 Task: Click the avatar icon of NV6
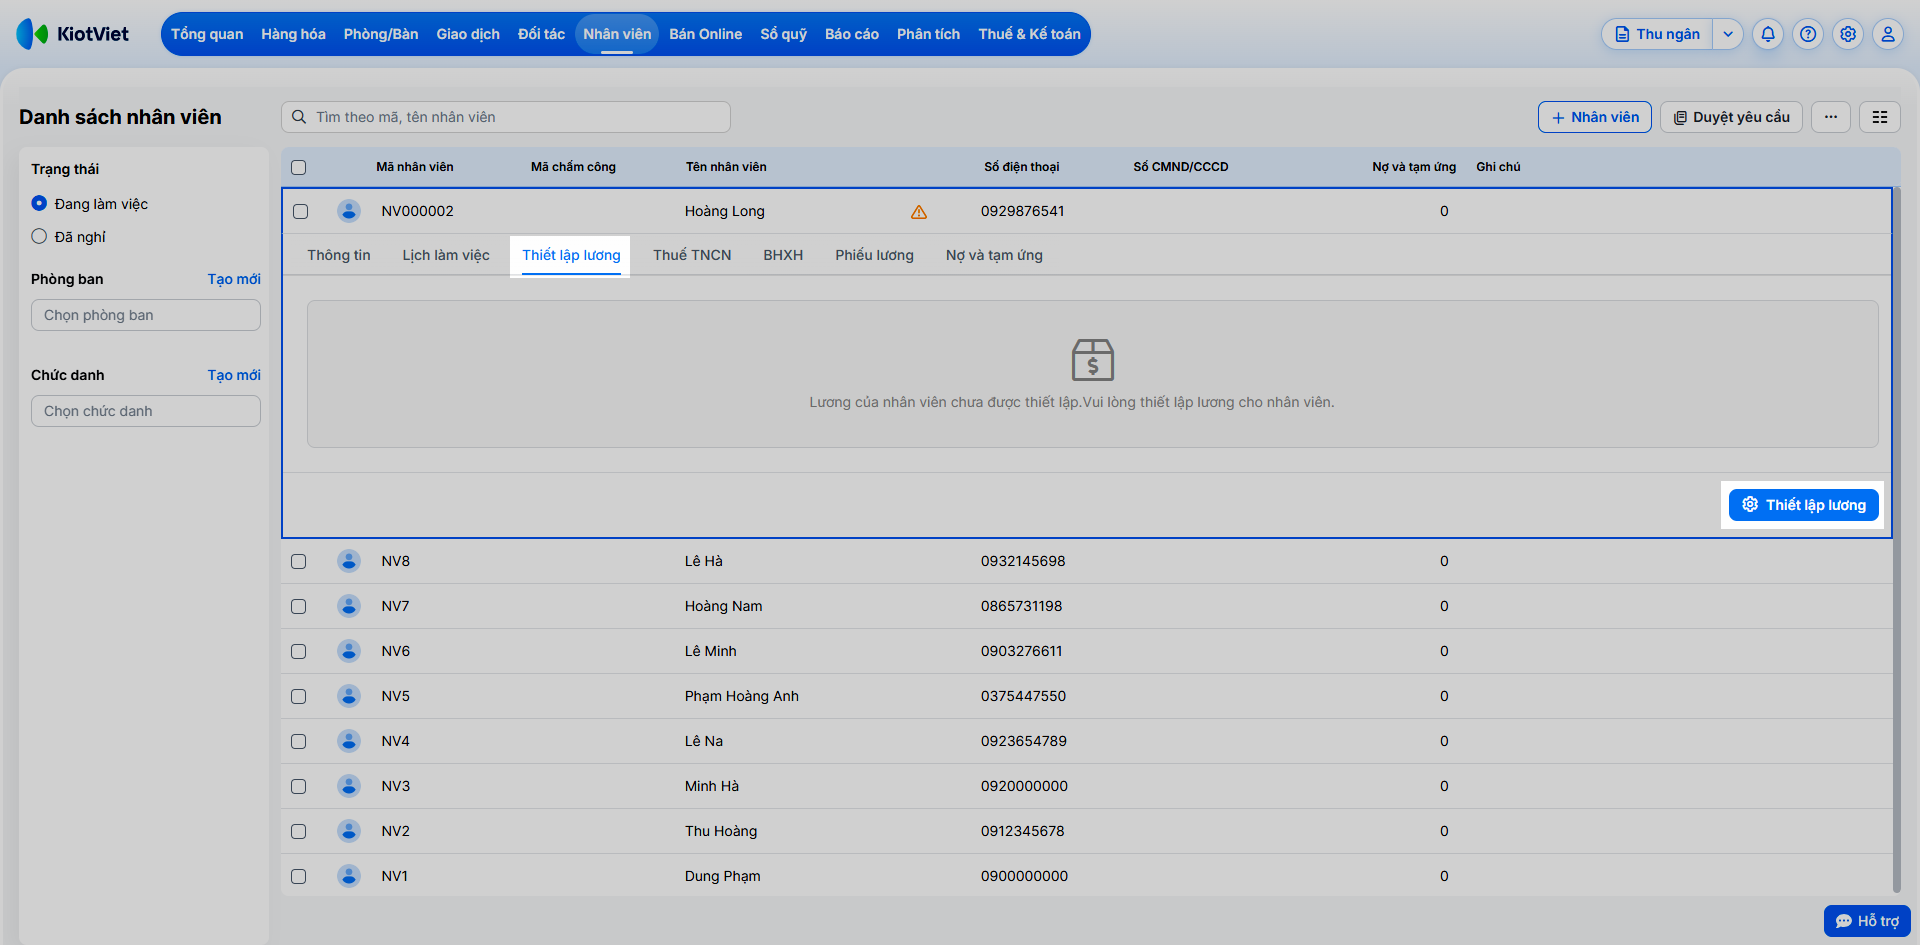[x=349, y=651]
